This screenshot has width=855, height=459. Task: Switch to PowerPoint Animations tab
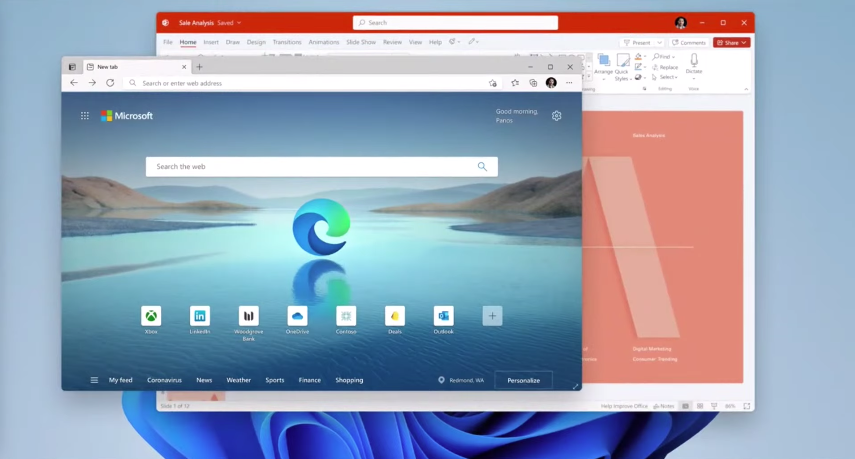coord(324,42)
